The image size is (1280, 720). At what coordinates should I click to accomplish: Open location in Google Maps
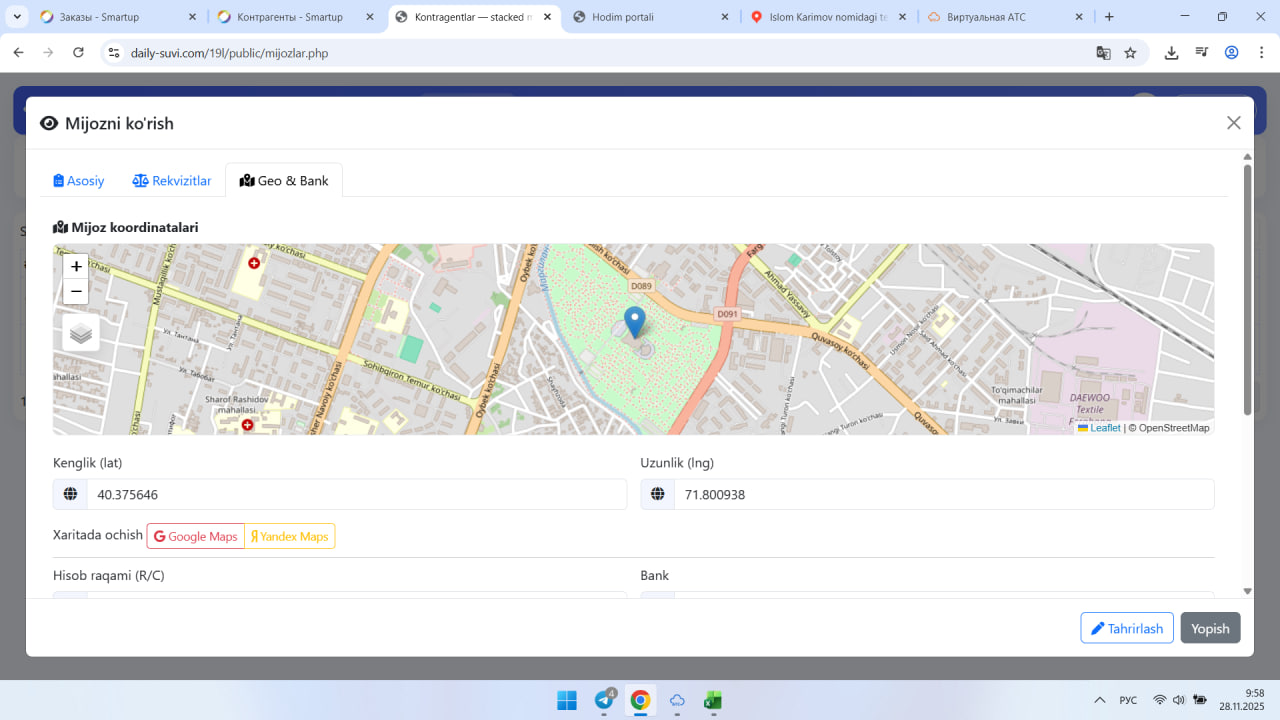(196, 537)
